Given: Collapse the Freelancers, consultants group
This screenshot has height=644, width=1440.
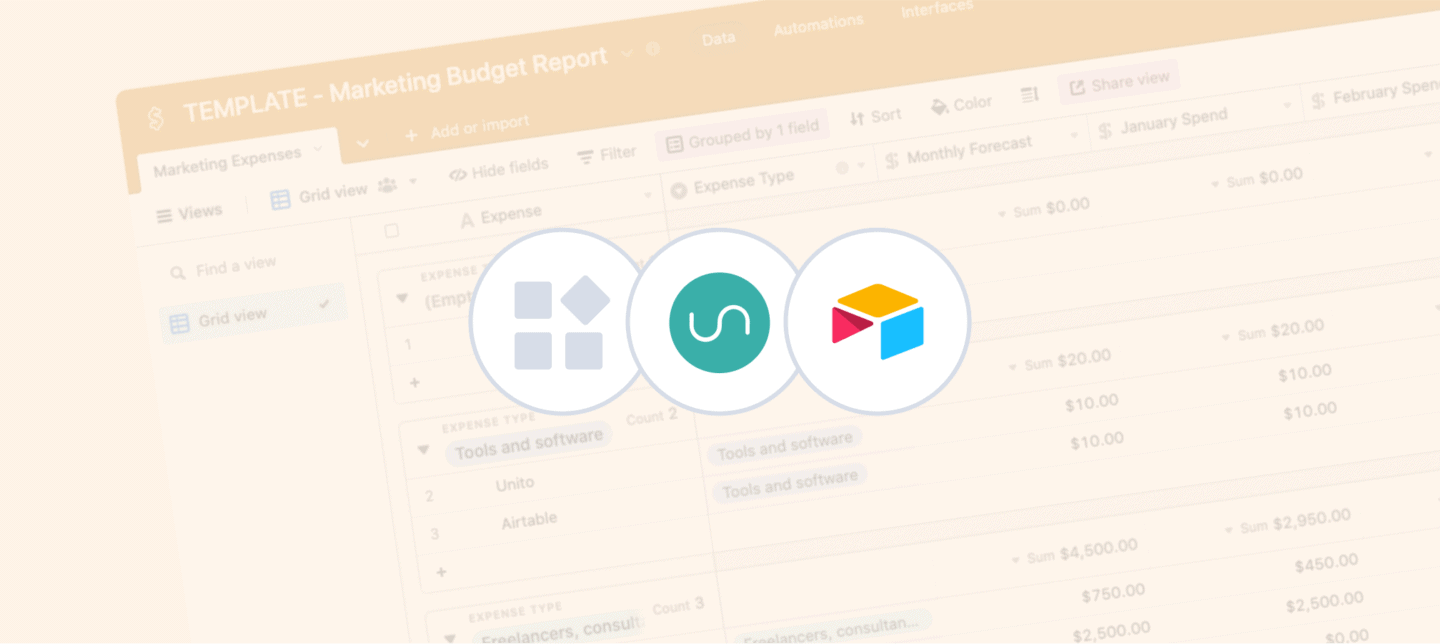Looking at the screenshot, I should point(449,637).
